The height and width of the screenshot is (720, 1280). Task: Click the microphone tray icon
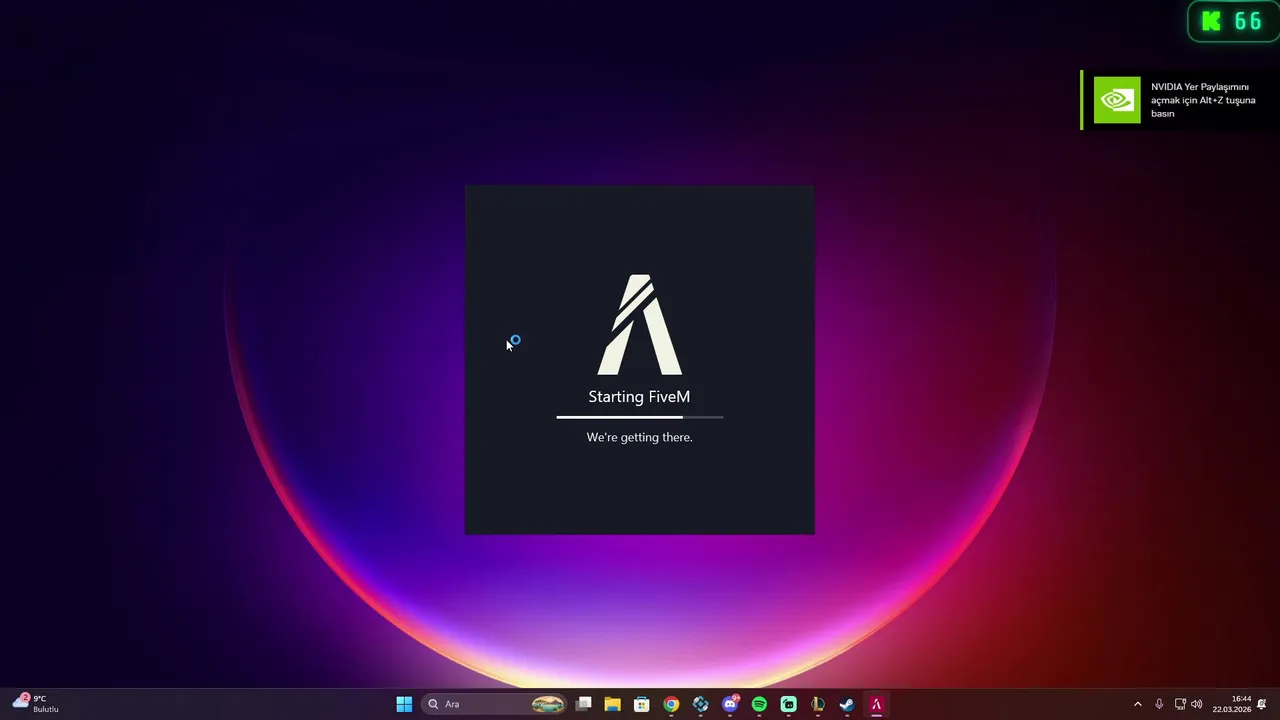point(1159,704)
